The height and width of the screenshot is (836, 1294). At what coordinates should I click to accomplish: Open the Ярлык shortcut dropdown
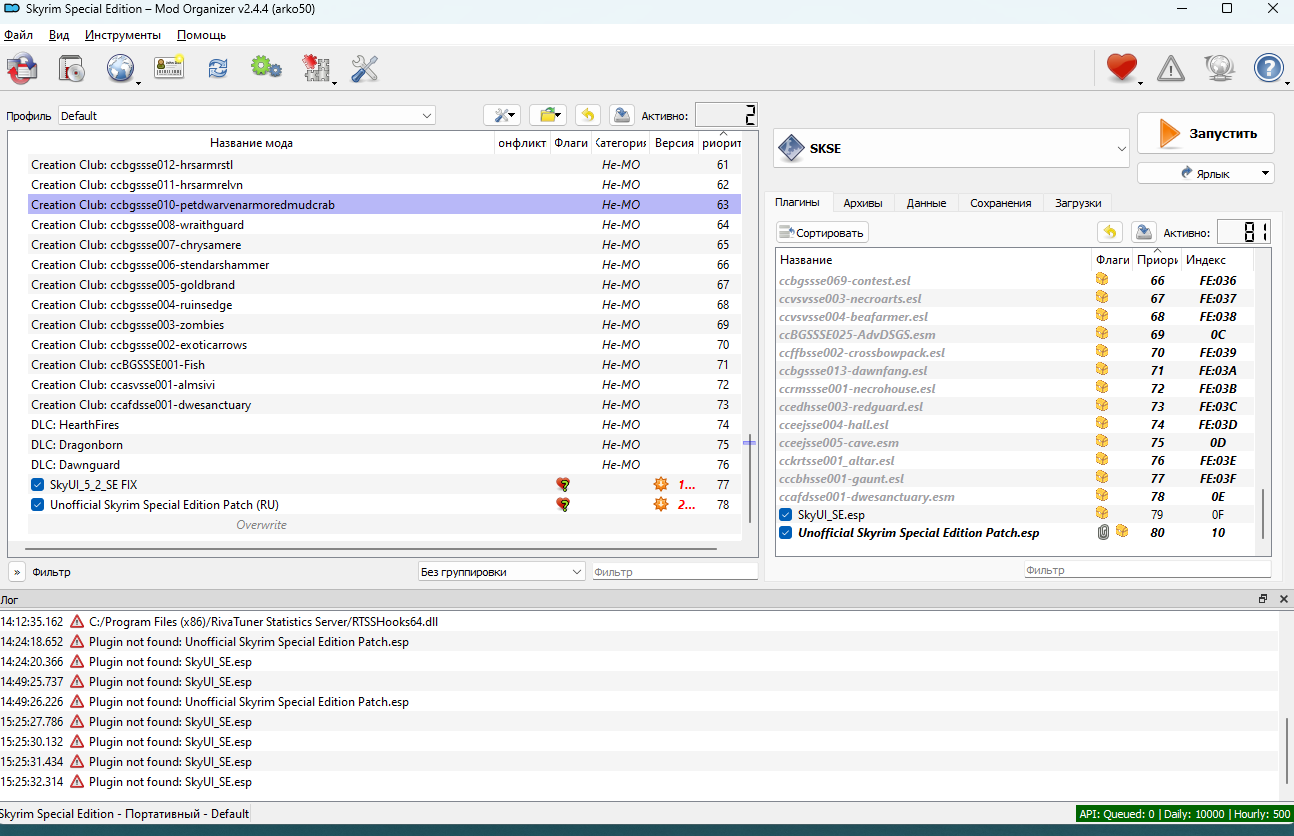coord(1206,173)
